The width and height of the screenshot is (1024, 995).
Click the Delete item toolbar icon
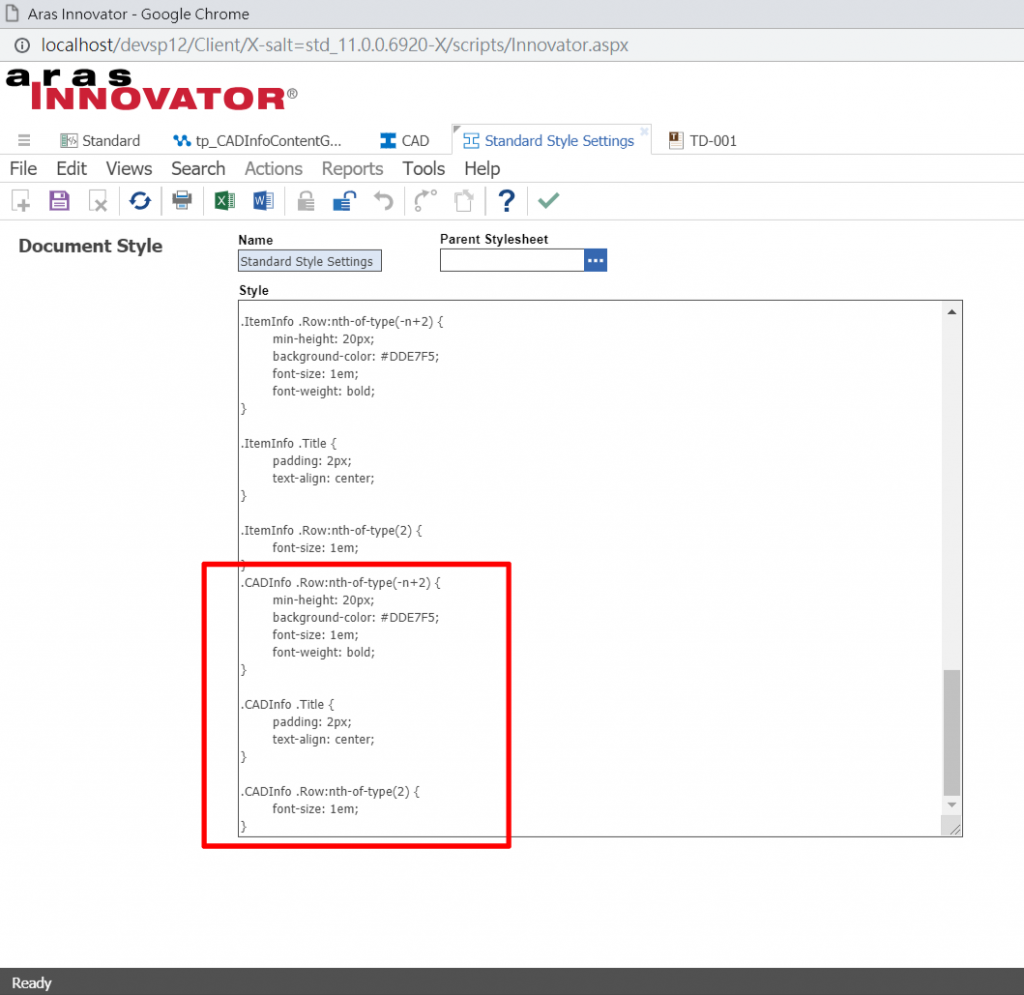pyautogui.click(x=98, y=201)
